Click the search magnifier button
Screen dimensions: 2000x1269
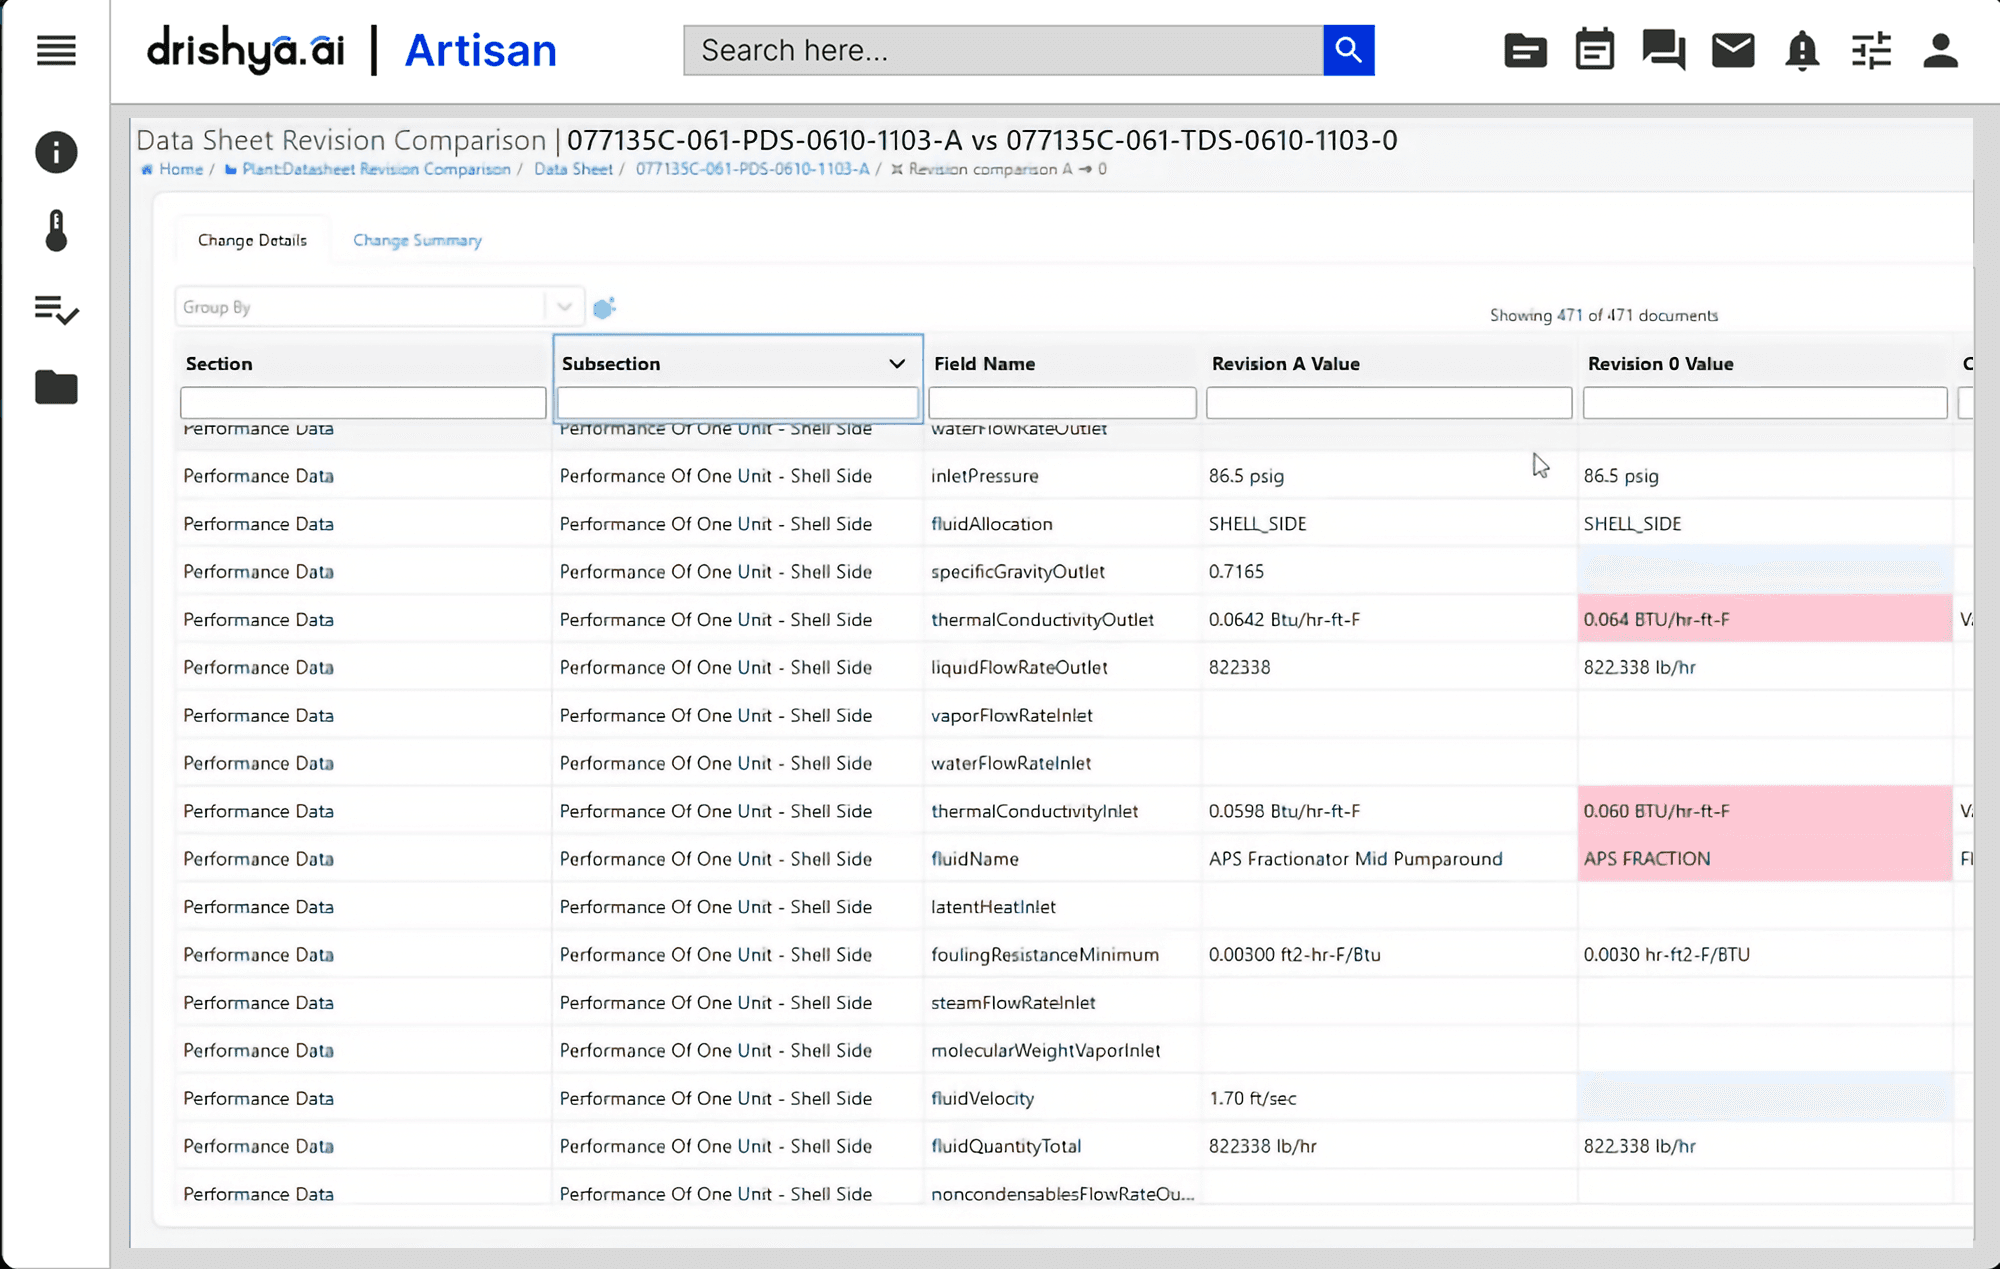(x=1348, y=50)
